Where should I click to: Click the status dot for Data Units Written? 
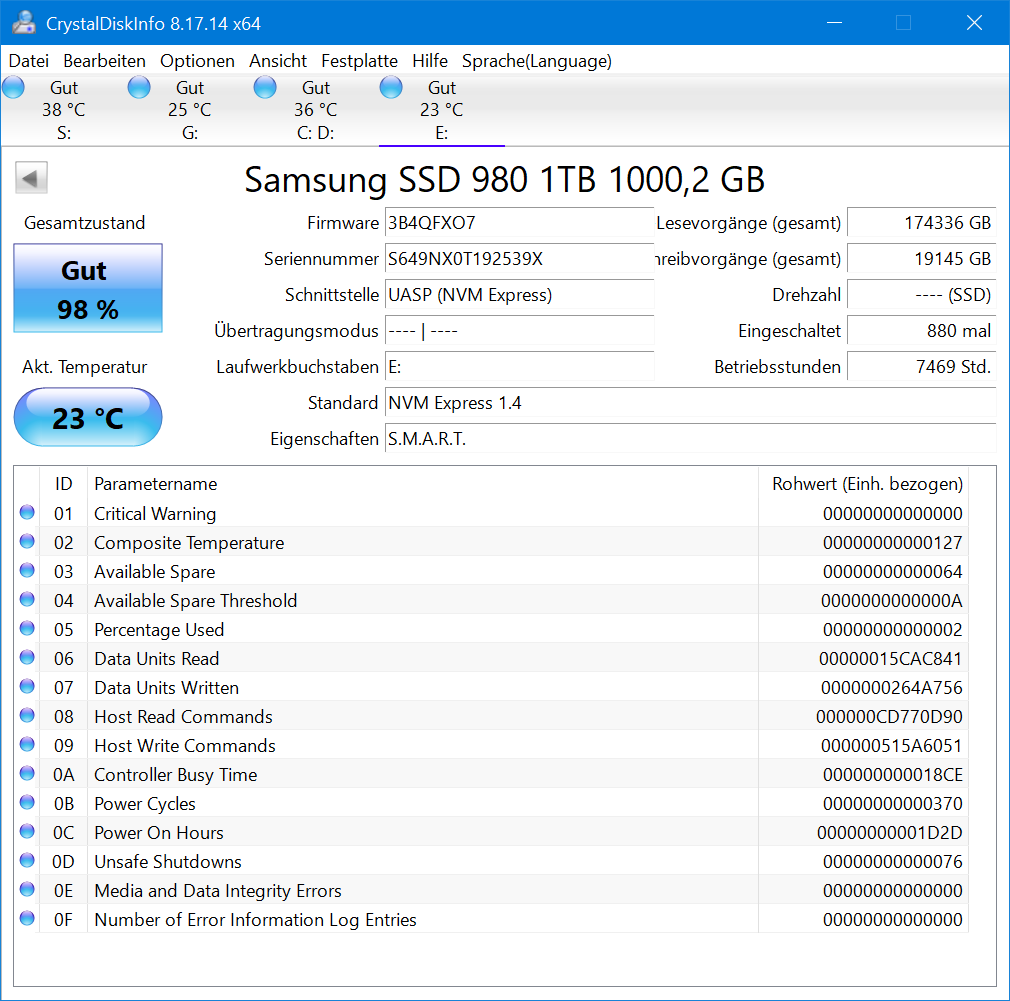point(27,686)
